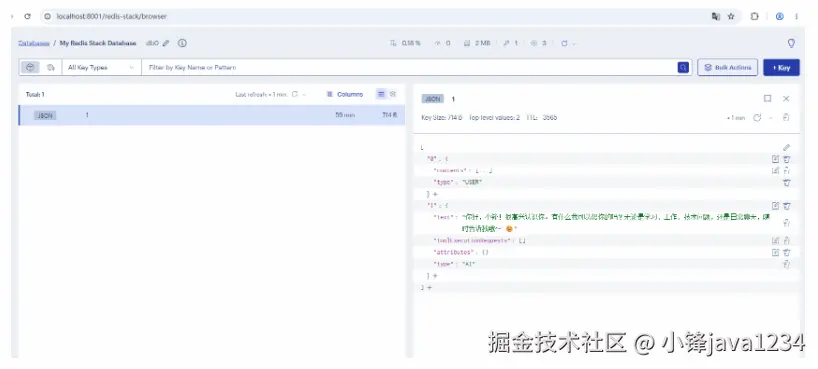
Task: Add a new key with + Key
Action: 781,67
